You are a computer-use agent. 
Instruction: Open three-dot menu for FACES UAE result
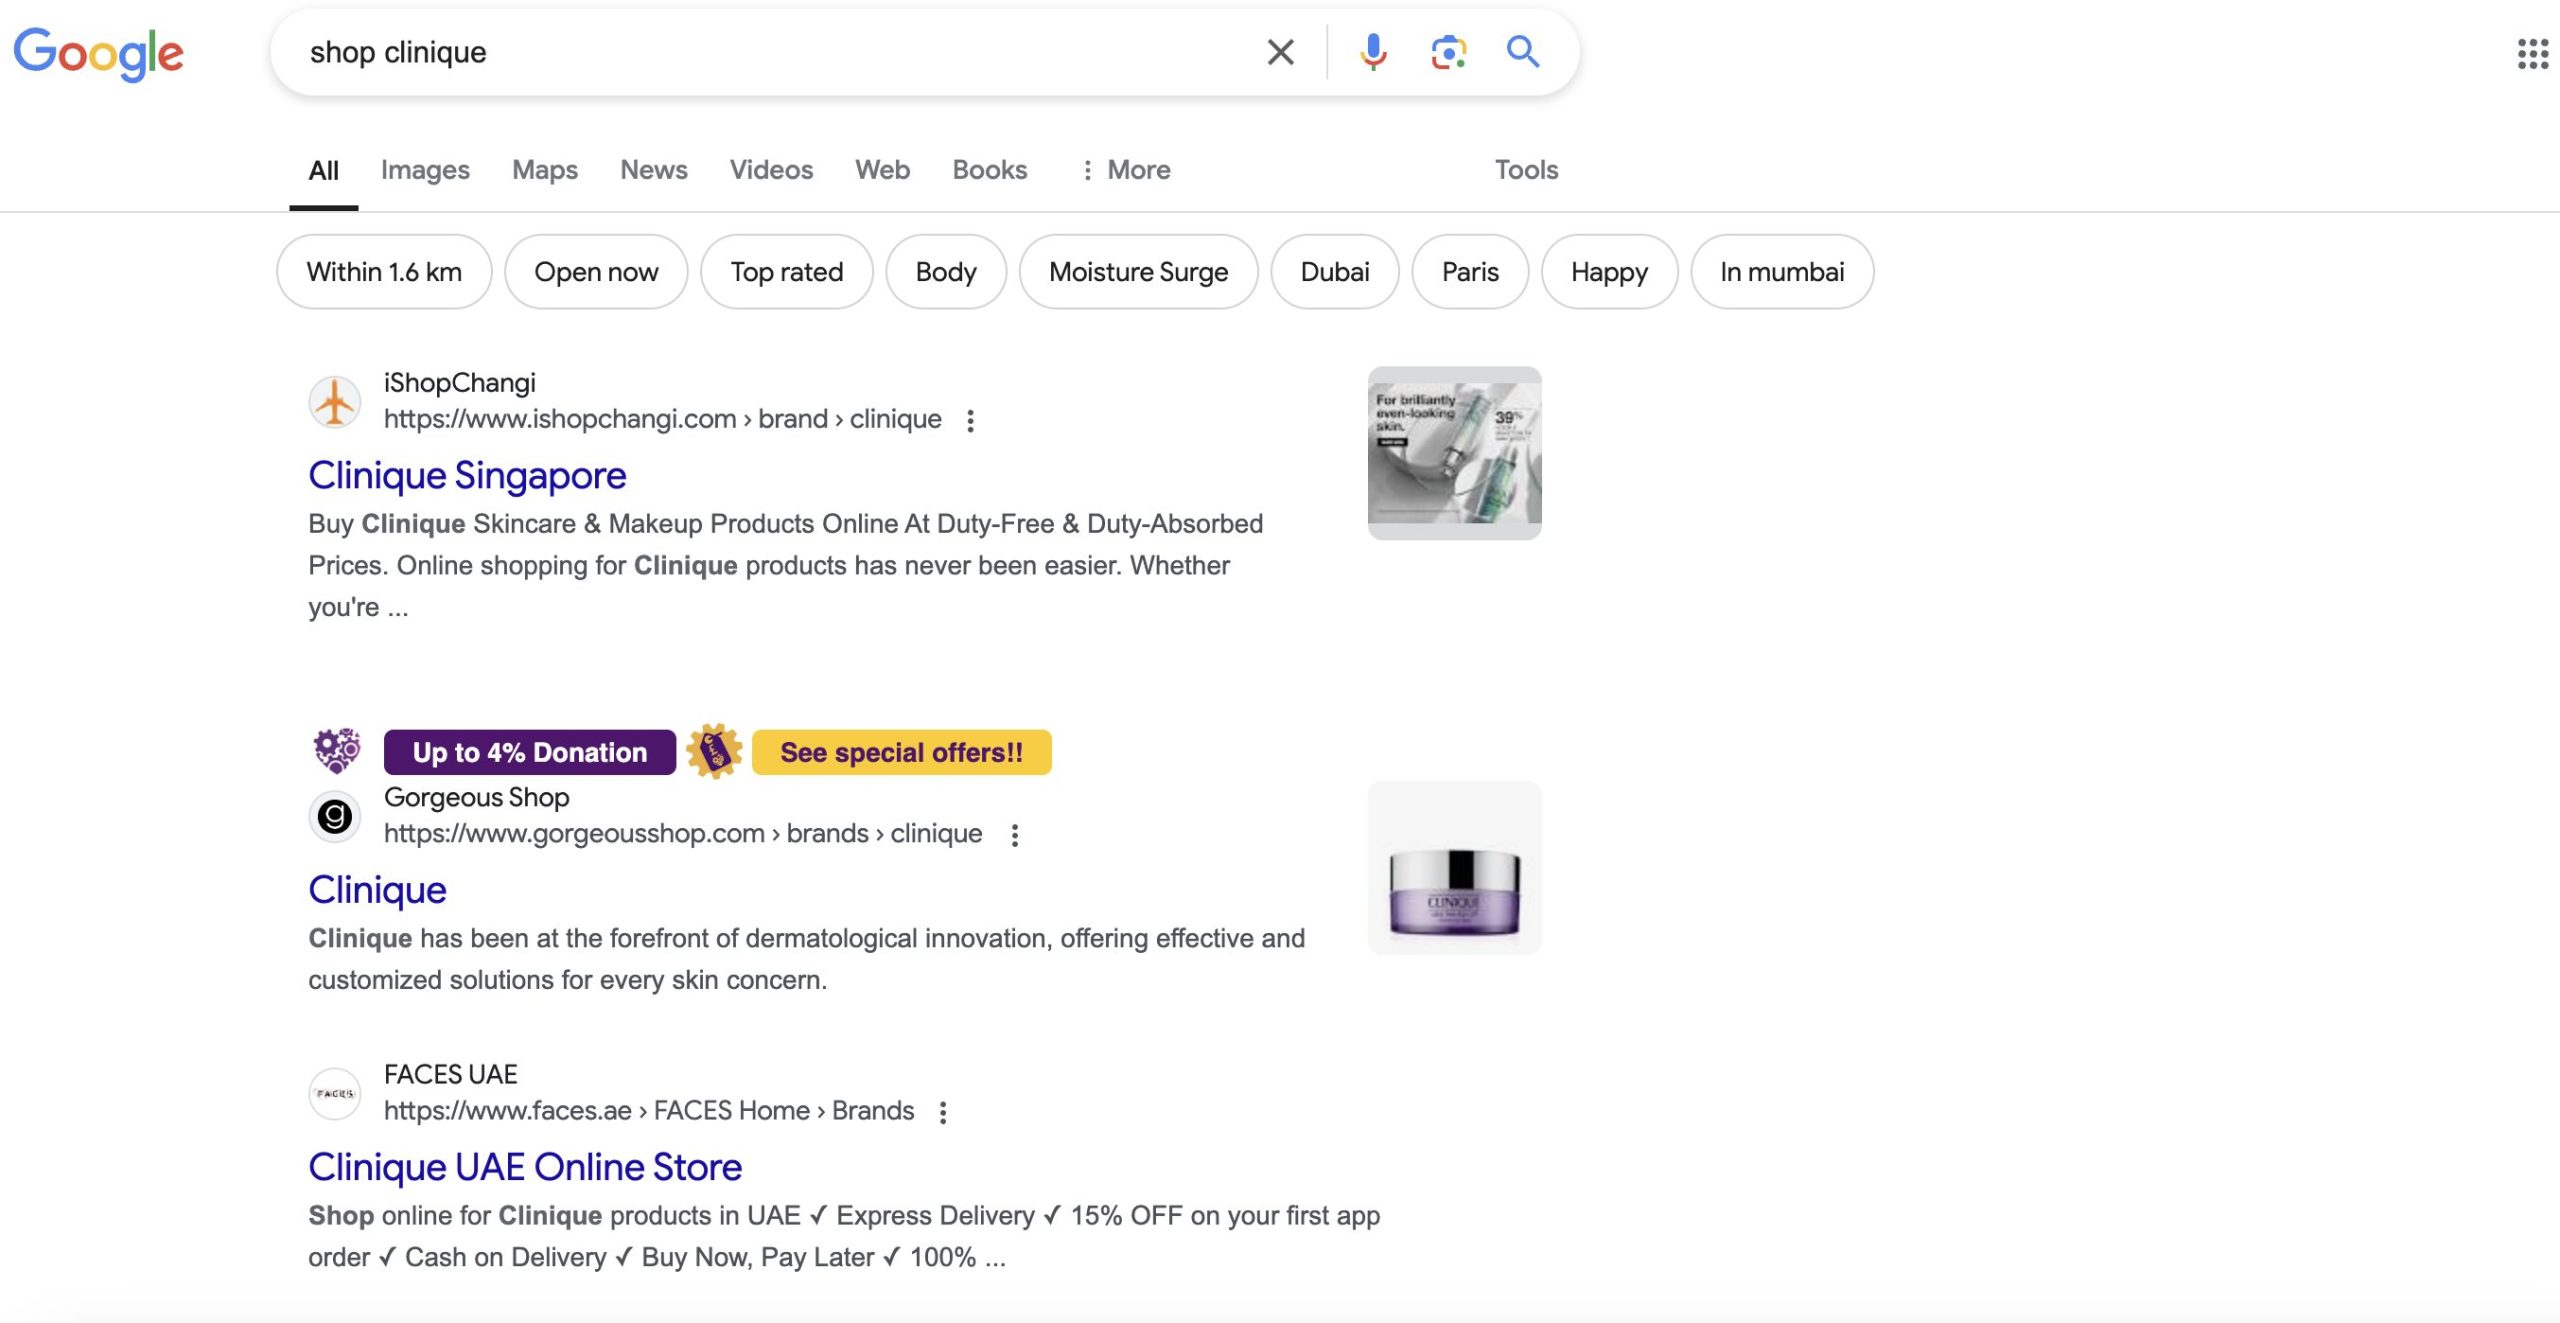tap(943, 1112)
